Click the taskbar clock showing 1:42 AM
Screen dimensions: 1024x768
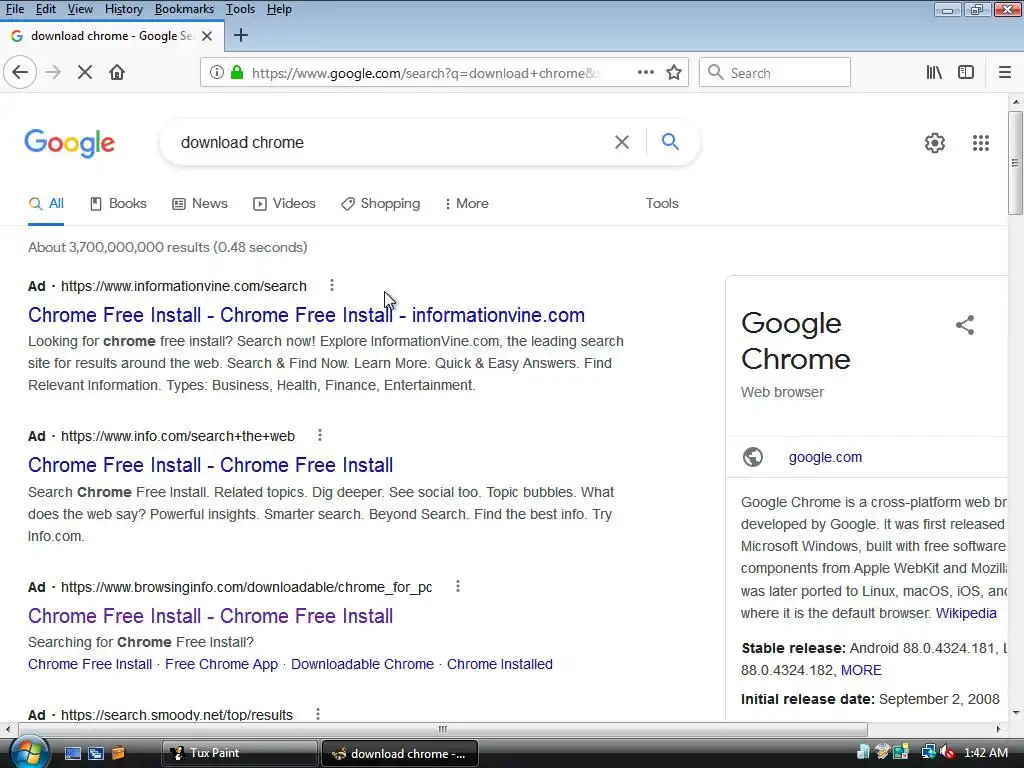(985, 753)
